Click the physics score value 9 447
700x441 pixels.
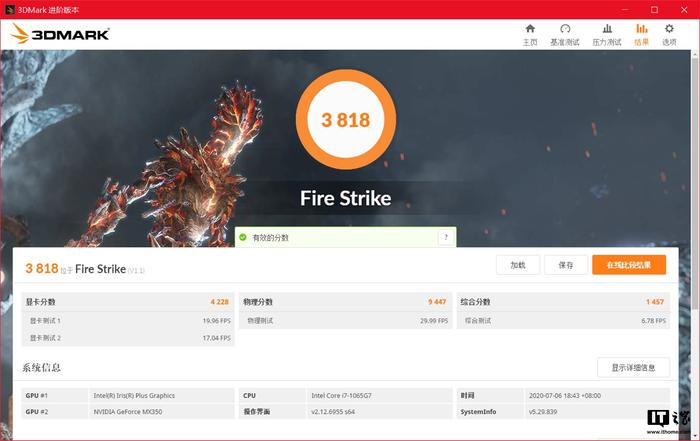(437, 302)
